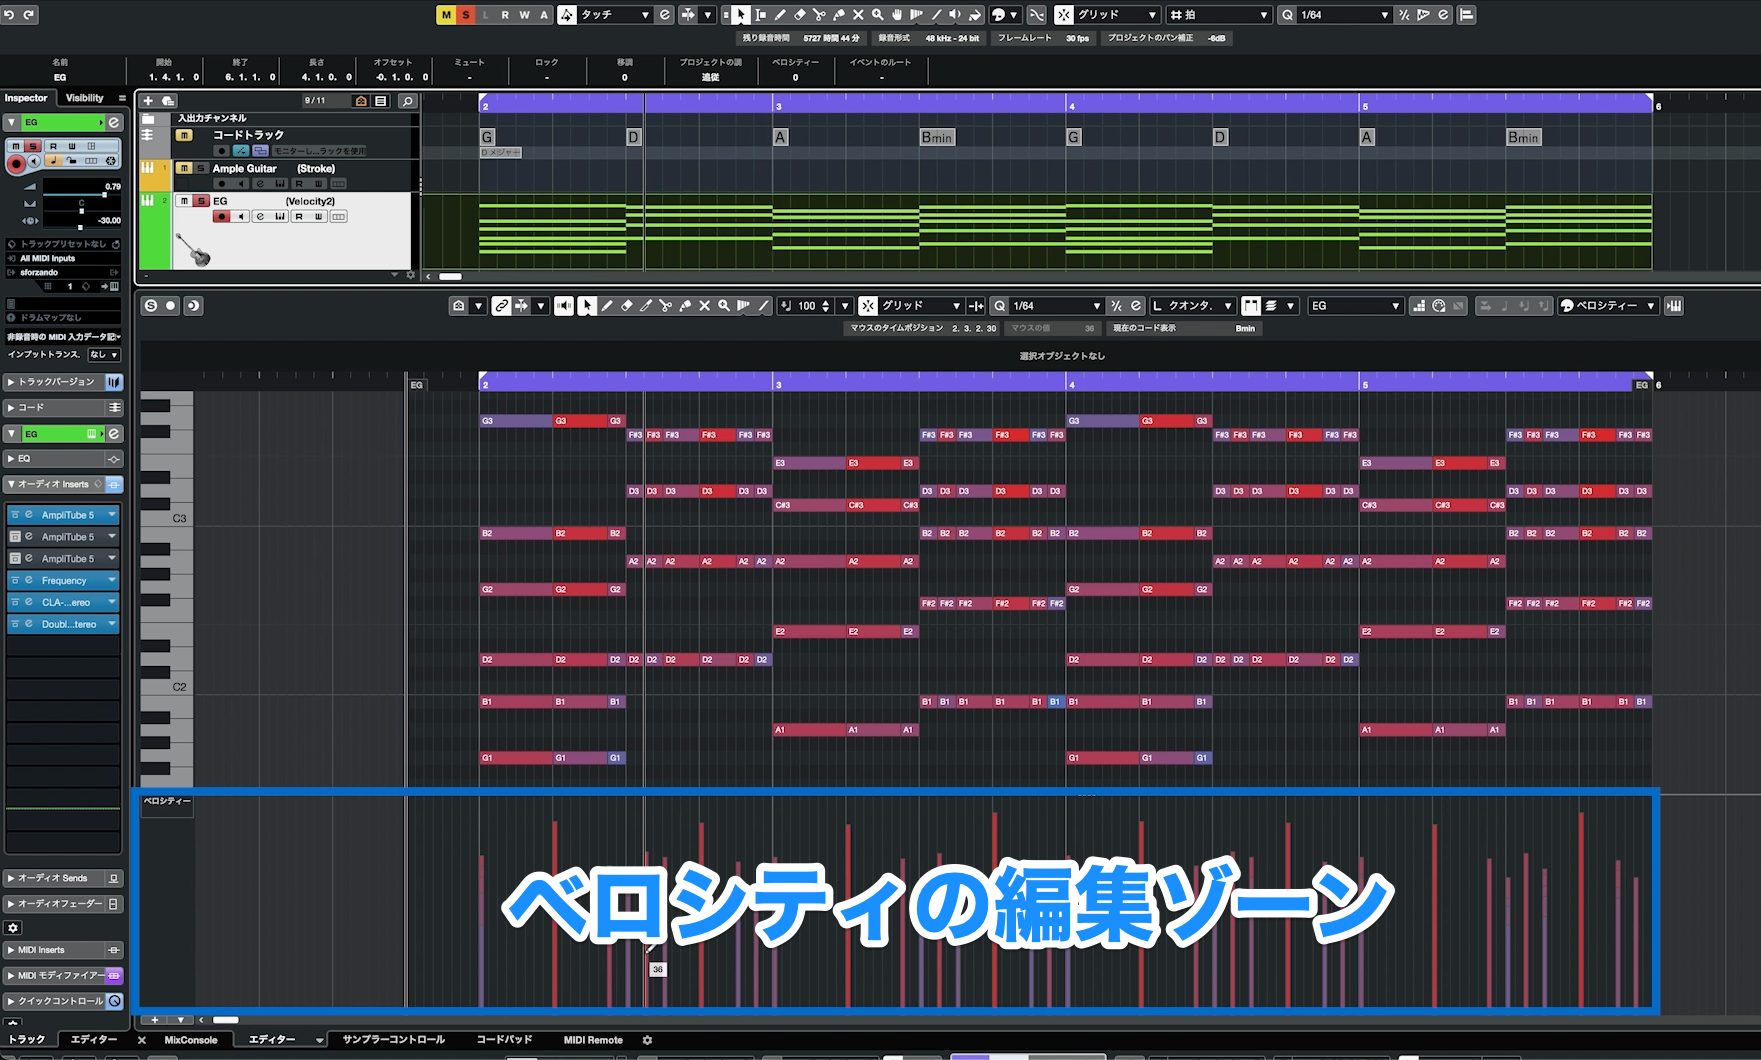Open the piano keyboard icon right of the velocity dropdown
The image size is (1761, 1060).
coord(1674,306)
